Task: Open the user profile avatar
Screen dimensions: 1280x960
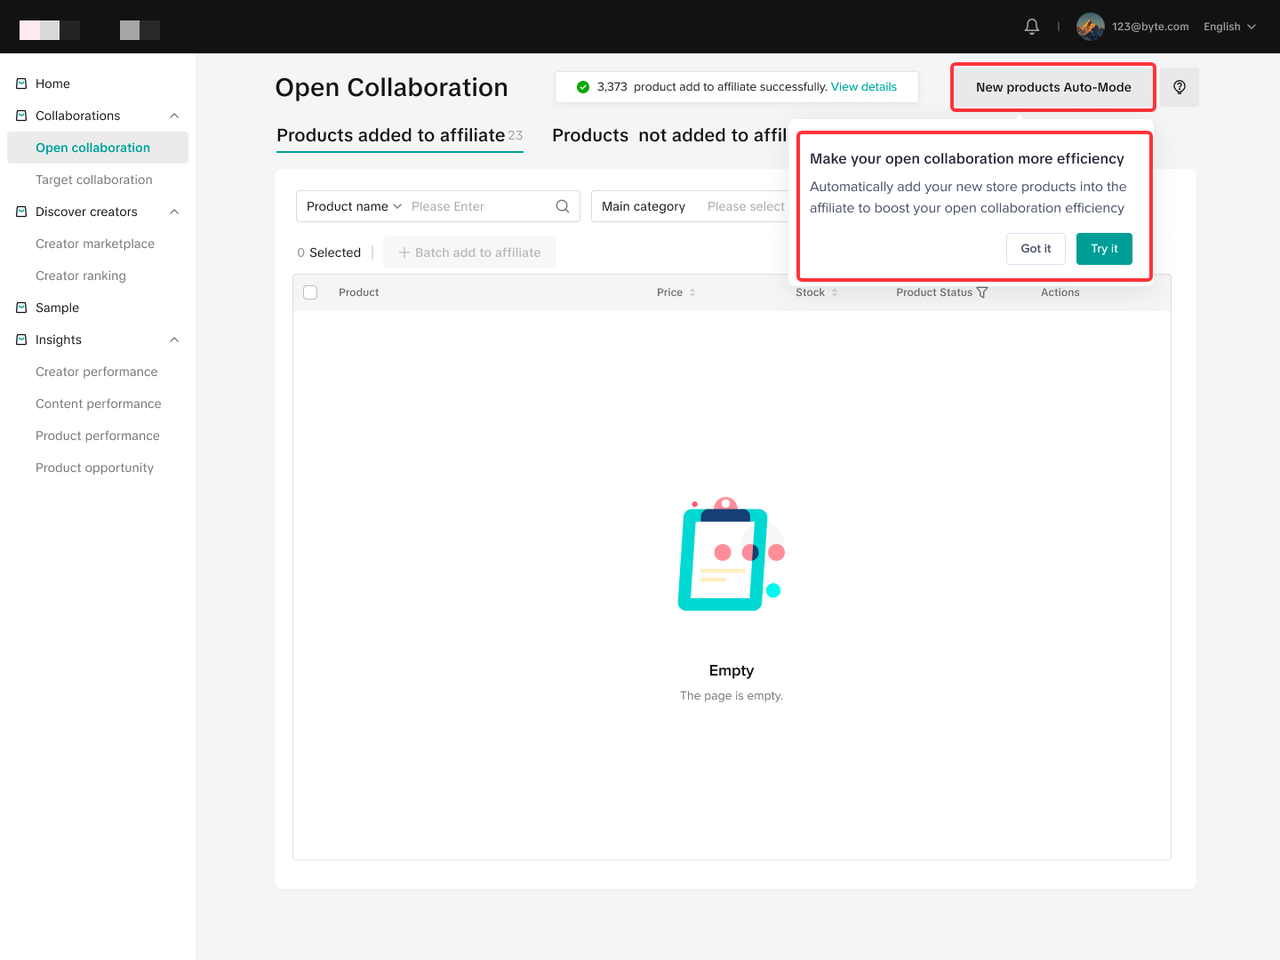Action: (1090, 27)
